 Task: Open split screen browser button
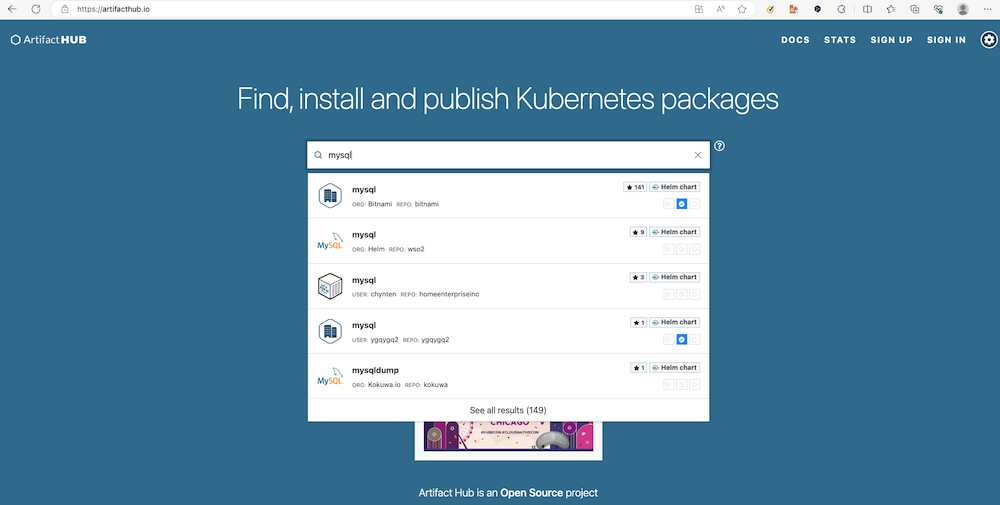[867, 10]
